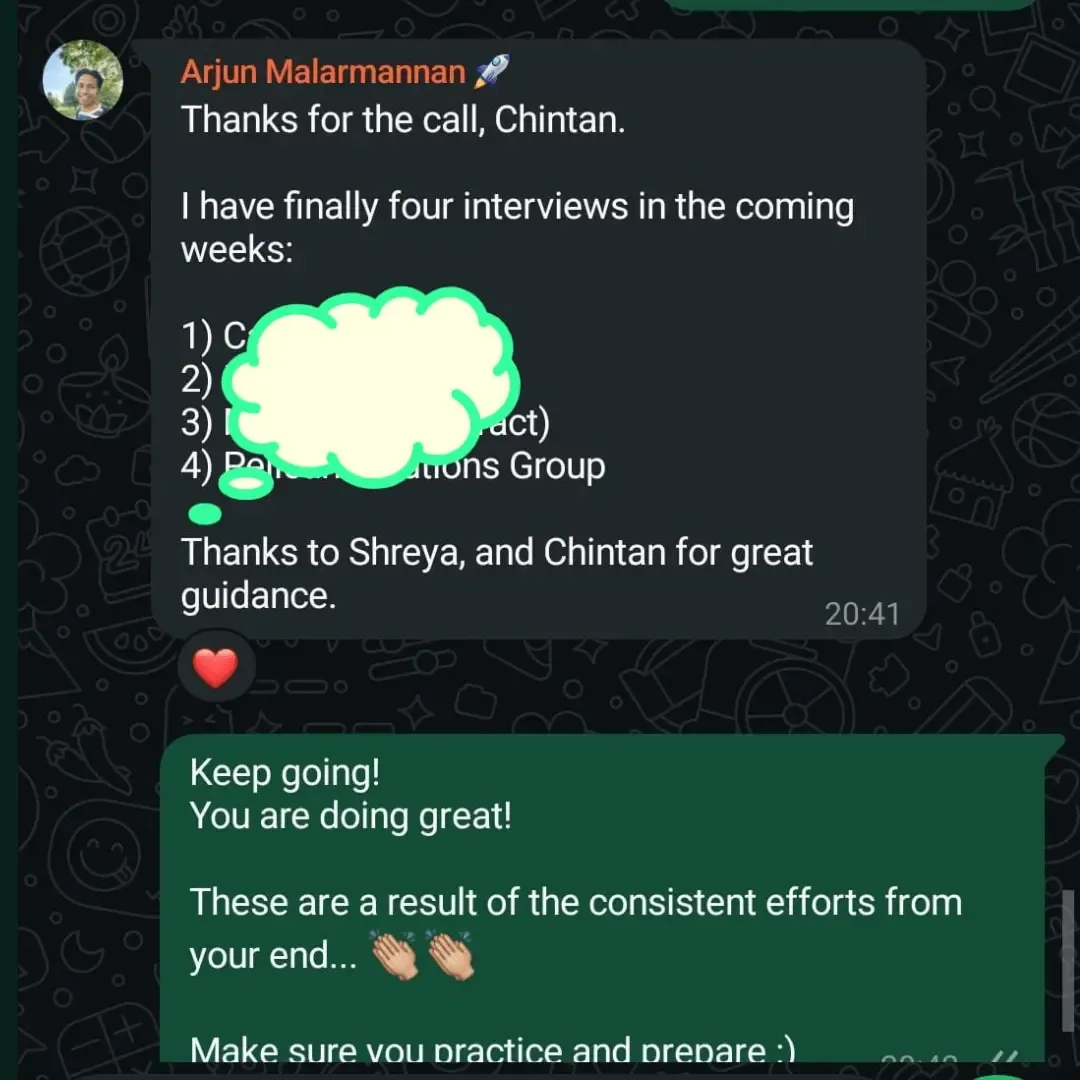This screenshot has height=1080, width=1080.
Task: Click the small green ring of thought bubble
Action: (246, 484)
